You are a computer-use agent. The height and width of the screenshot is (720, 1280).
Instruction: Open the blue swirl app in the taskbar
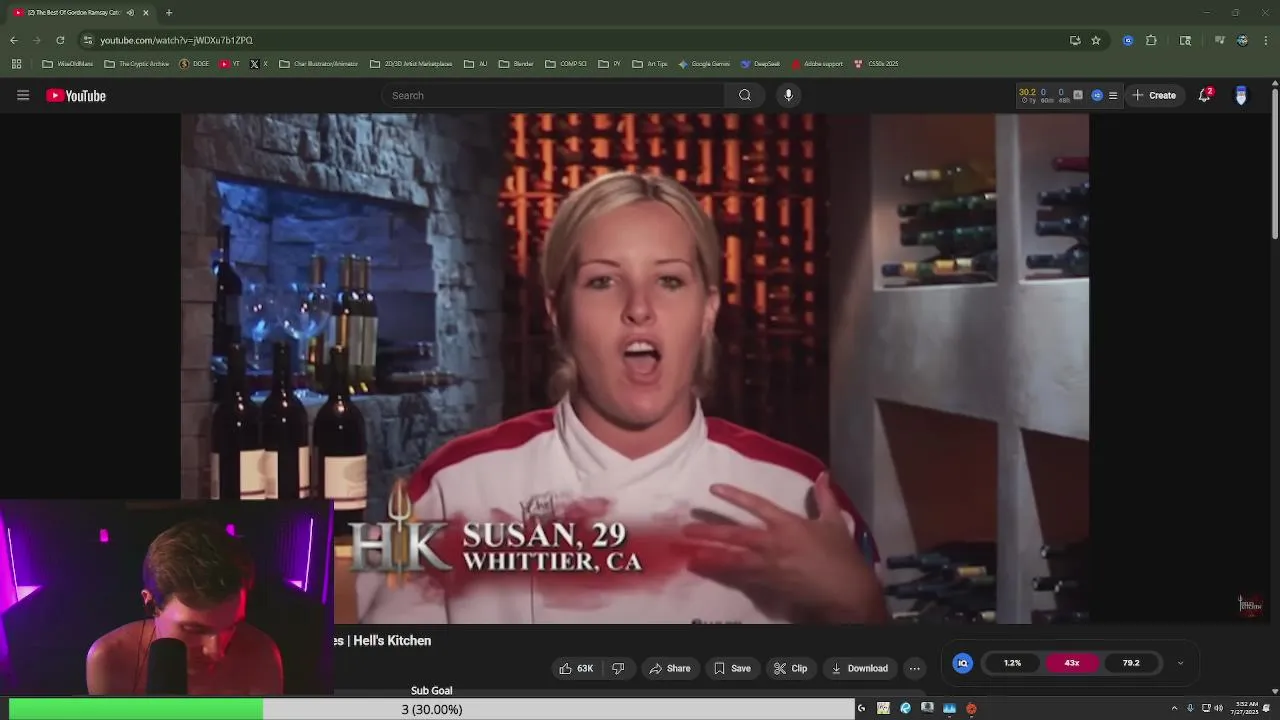[905, 708]
